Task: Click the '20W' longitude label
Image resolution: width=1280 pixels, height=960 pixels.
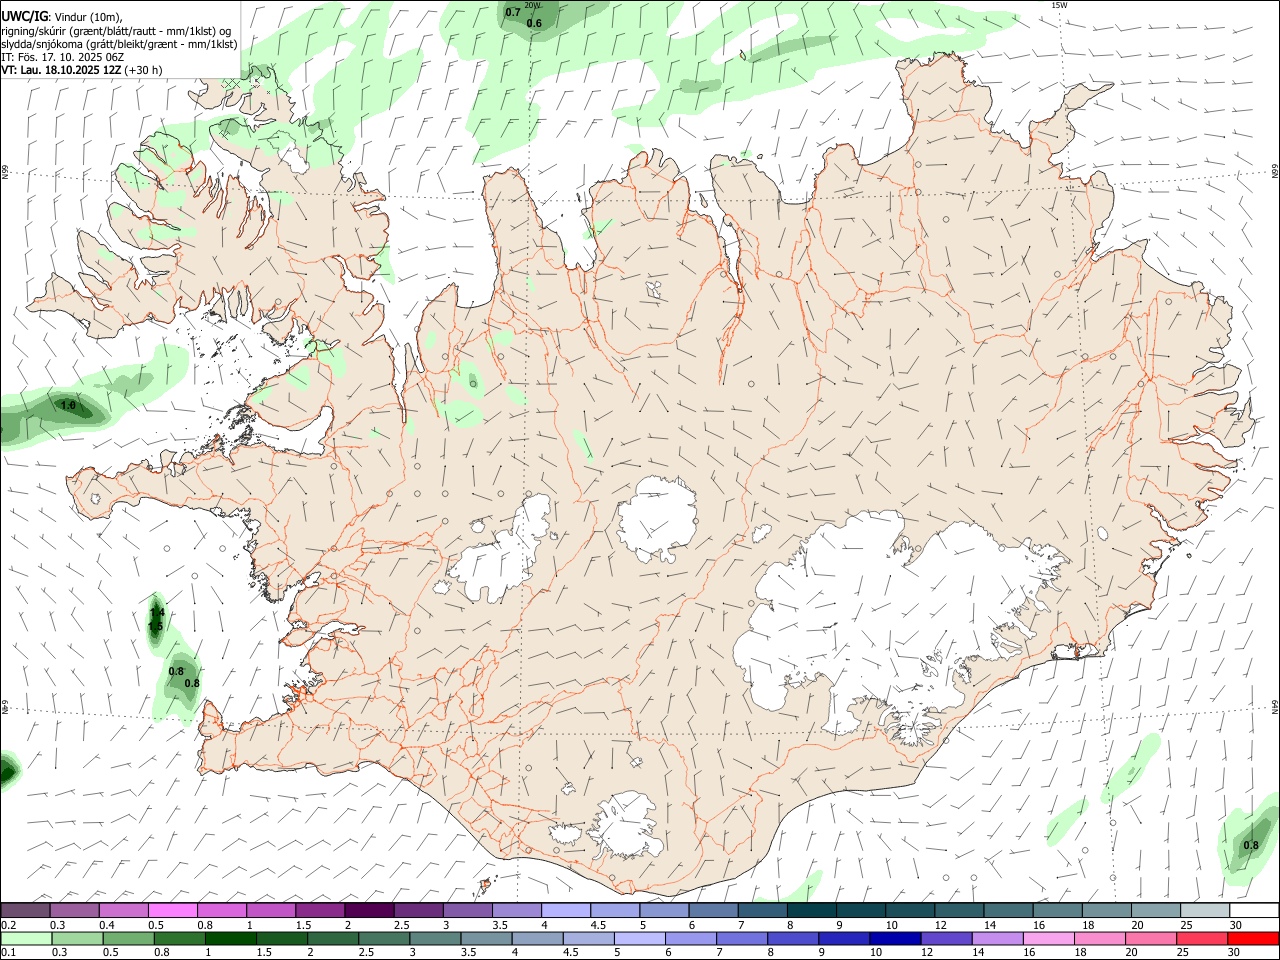Action: [x=532, y=5]
